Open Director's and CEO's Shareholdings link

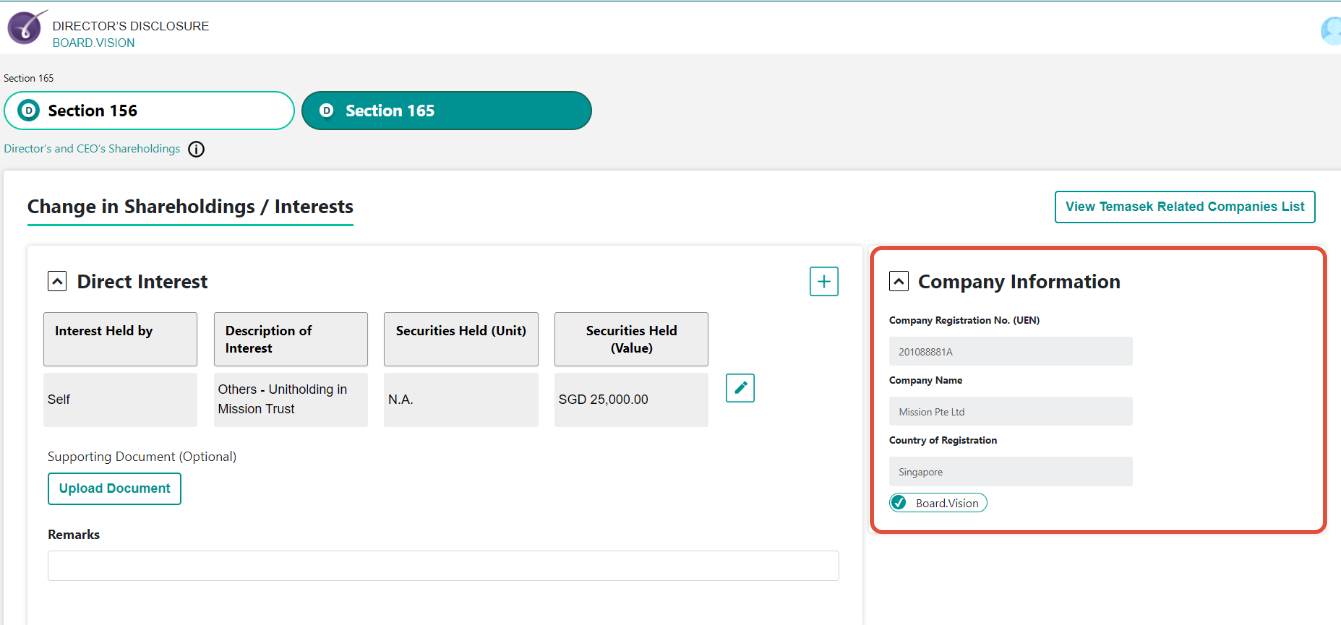click(x=92, y=149)
